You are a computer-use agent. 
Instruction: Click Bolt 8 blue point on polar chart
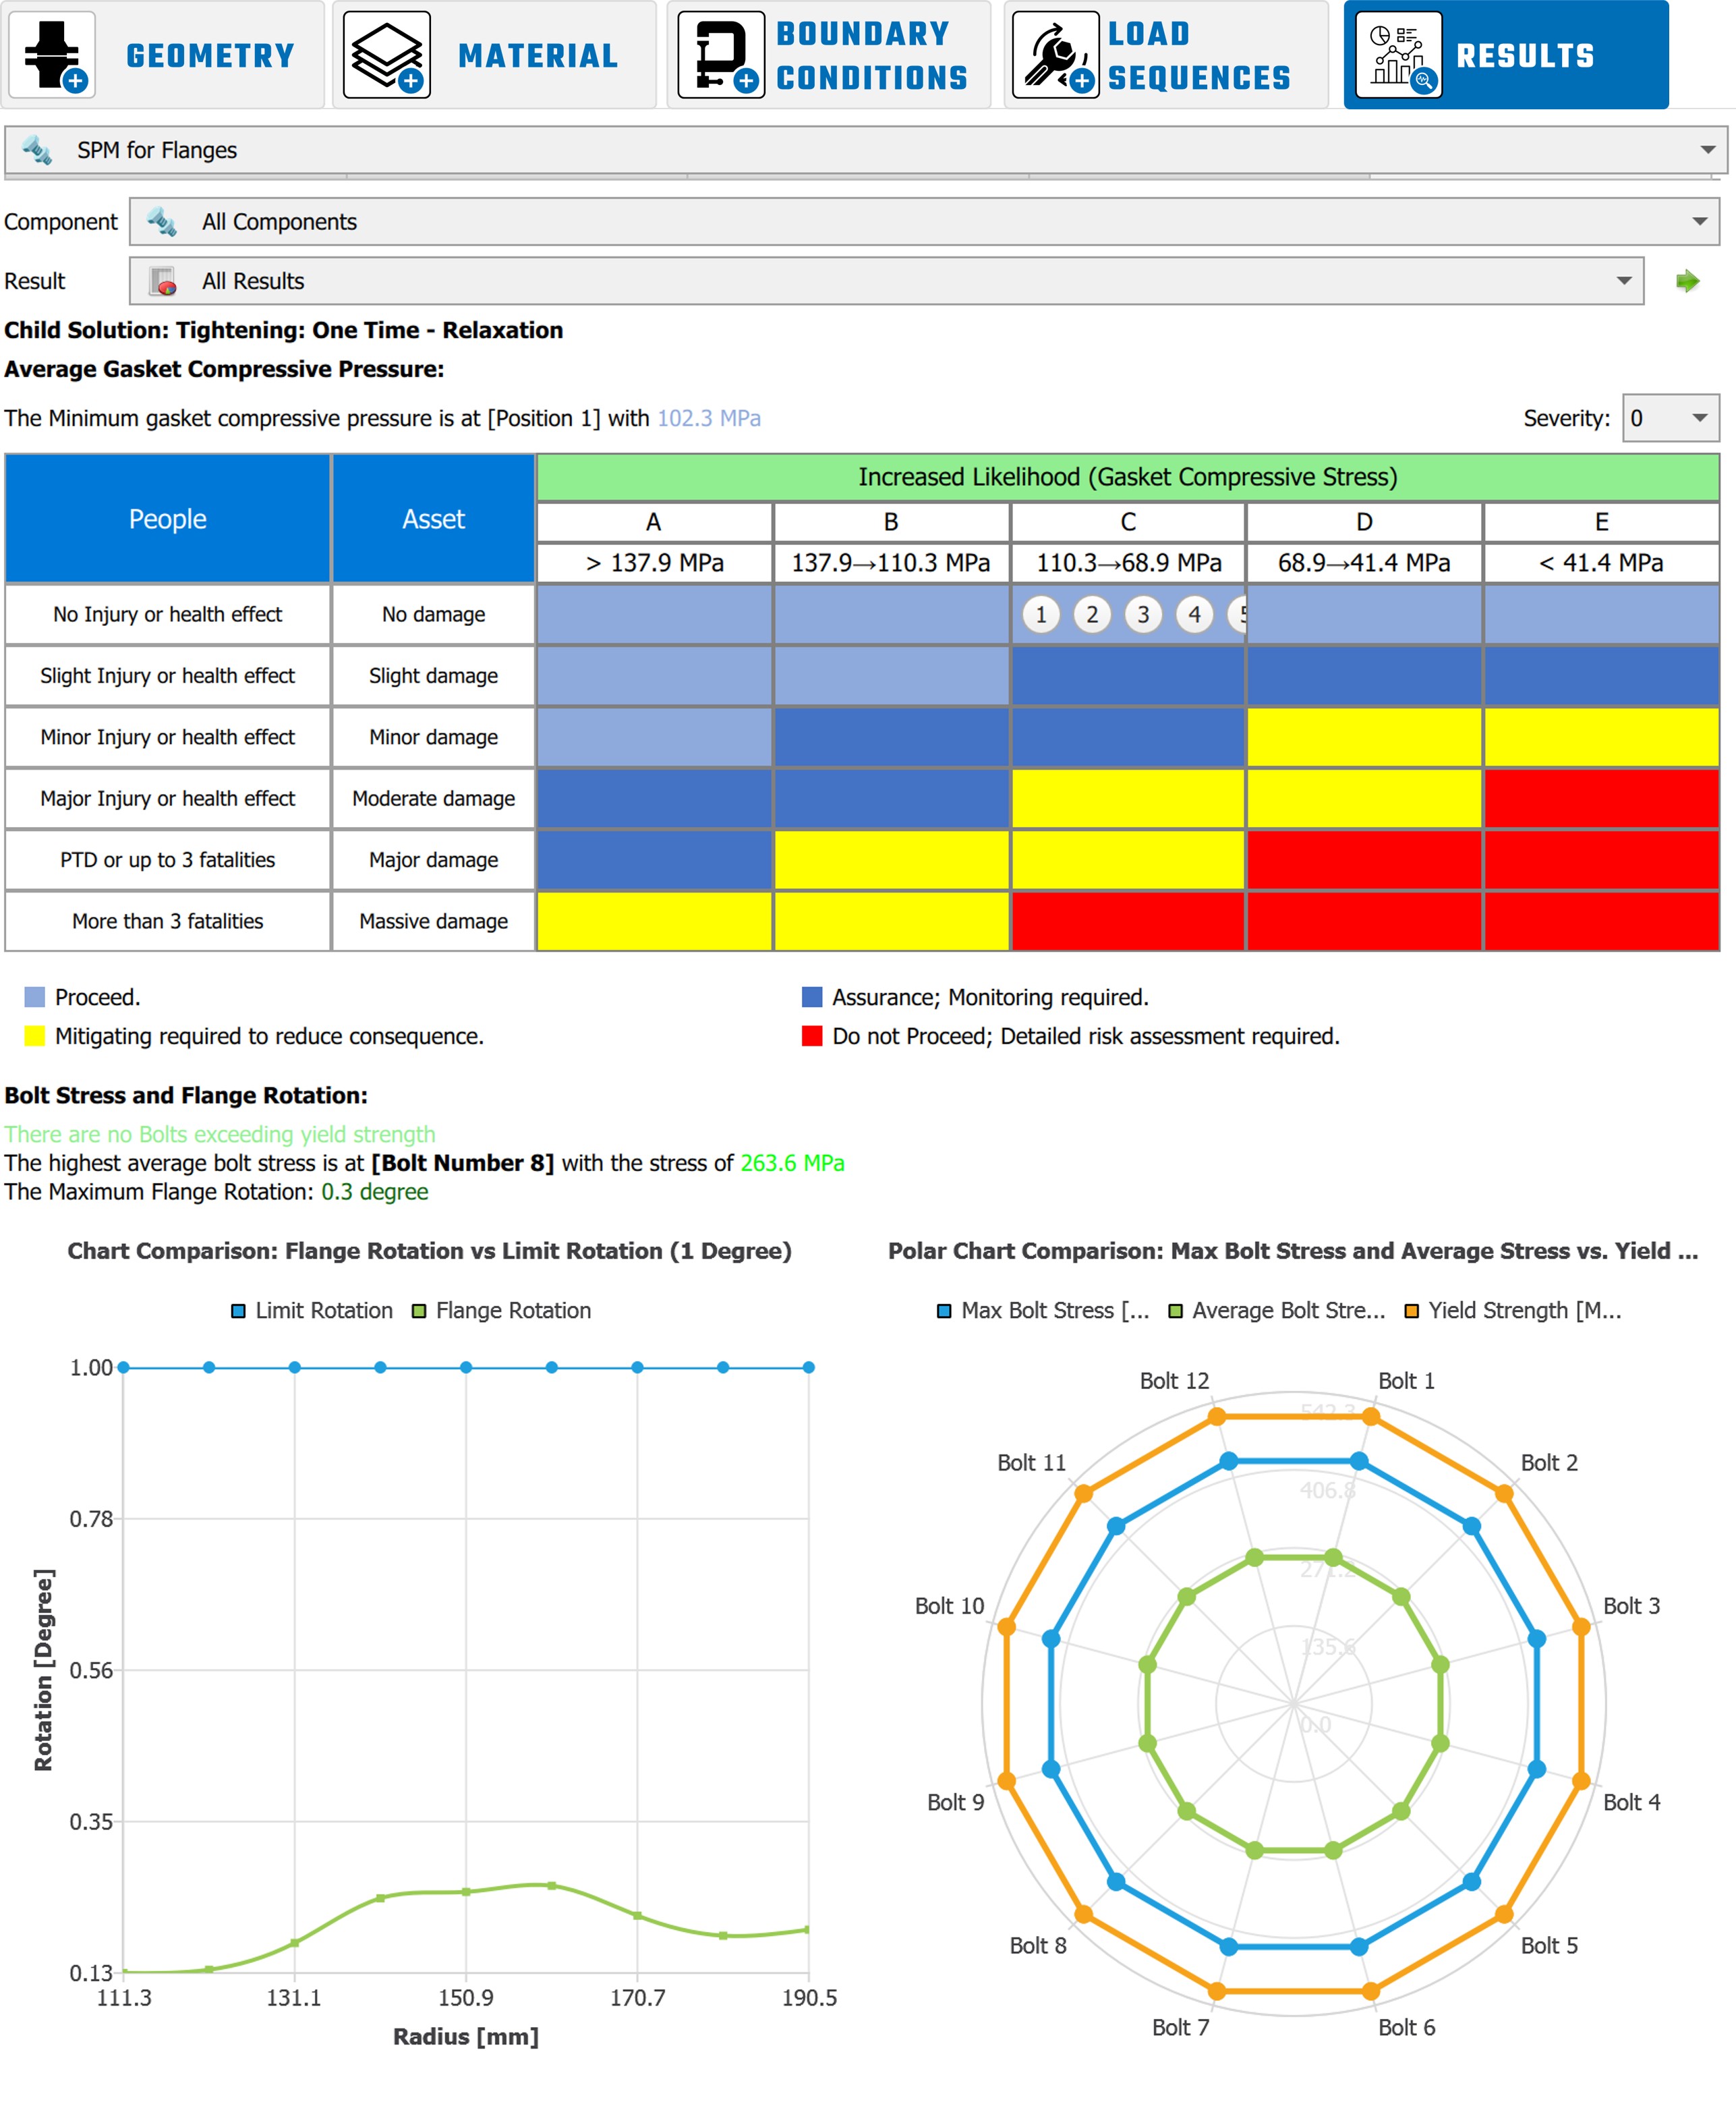point(1116,1882)
